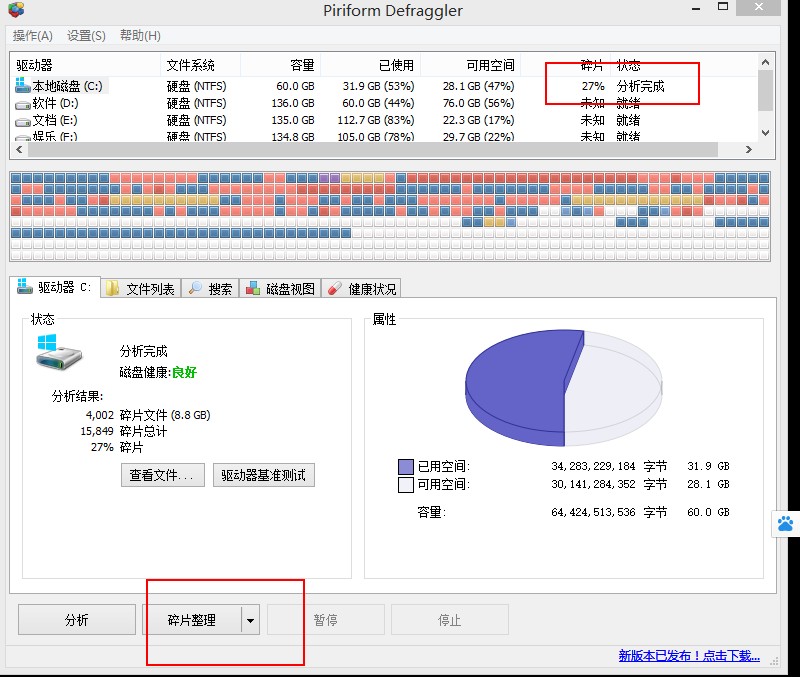Switch to the 健康状况 tab

362,289
